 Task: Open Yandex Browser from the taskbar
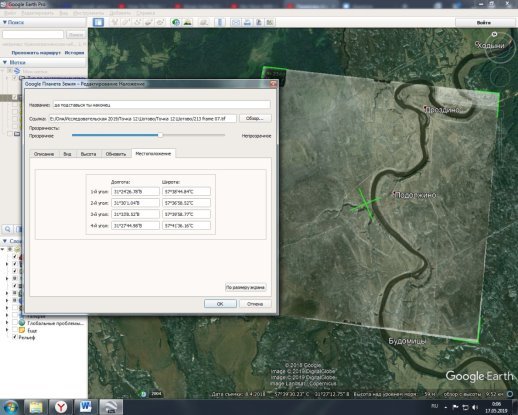pyautogui.click(x=61, y=407)
